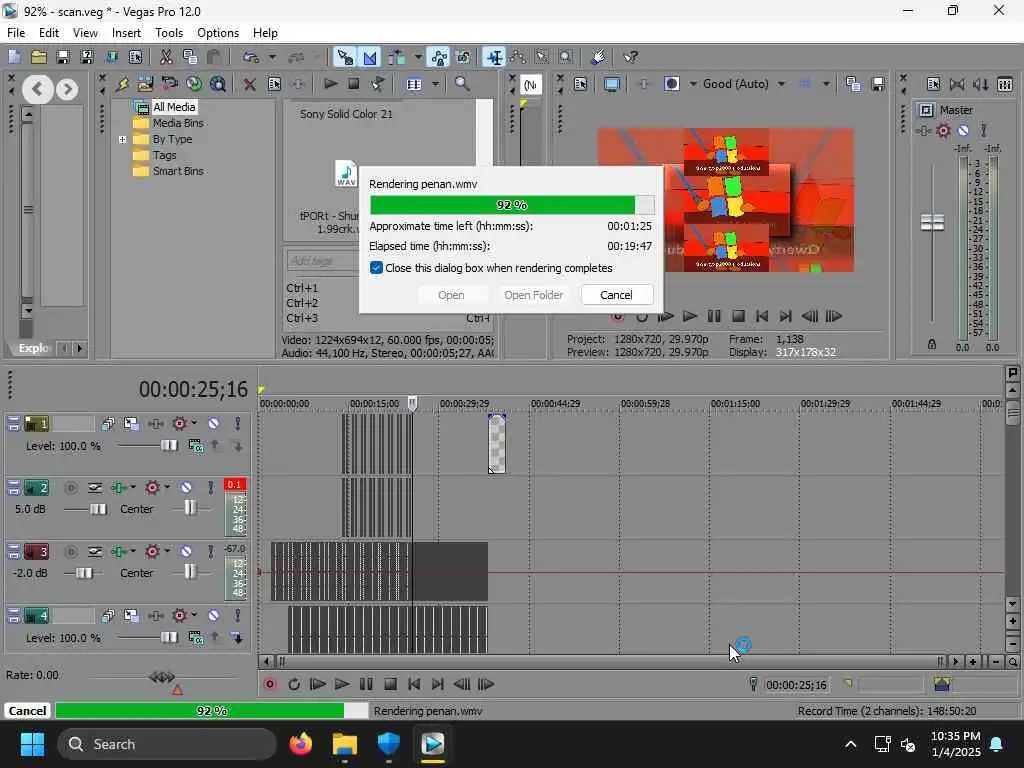This screenshot has height=768, width=1024.
Task: Open the File menu
Action: tap(16, 33)
